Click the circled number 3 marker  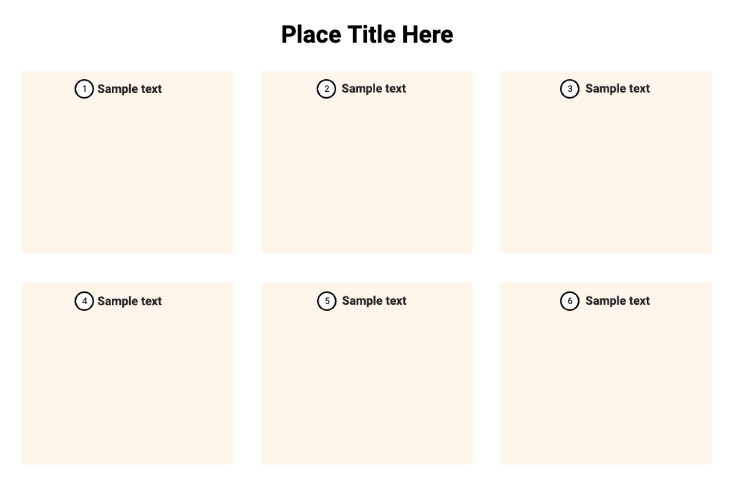(x=570, y=89)
